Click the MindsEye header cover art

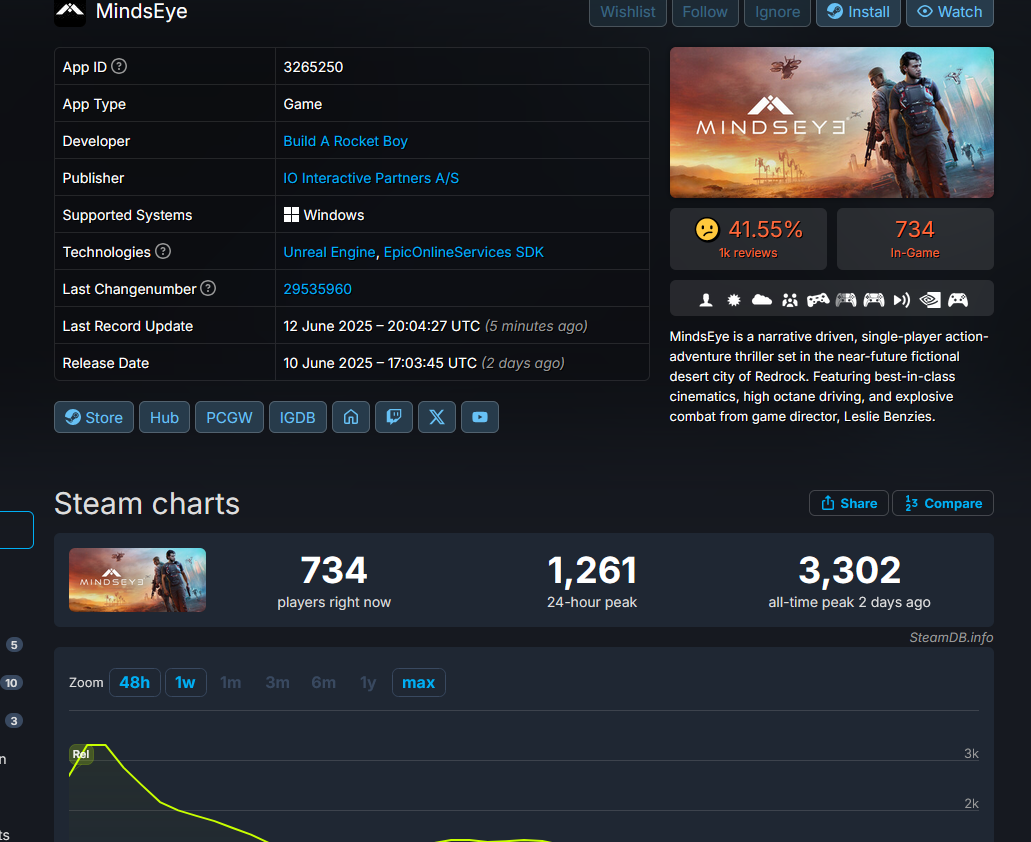coord(832,122)
